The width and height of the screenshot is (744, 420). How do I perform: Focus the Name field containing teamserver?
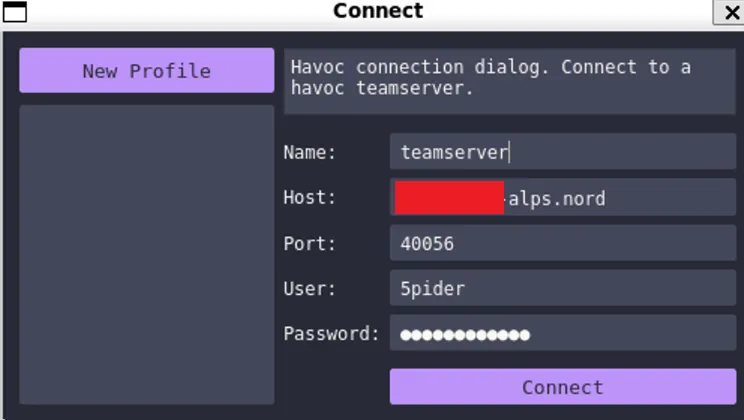click(563, 151)
